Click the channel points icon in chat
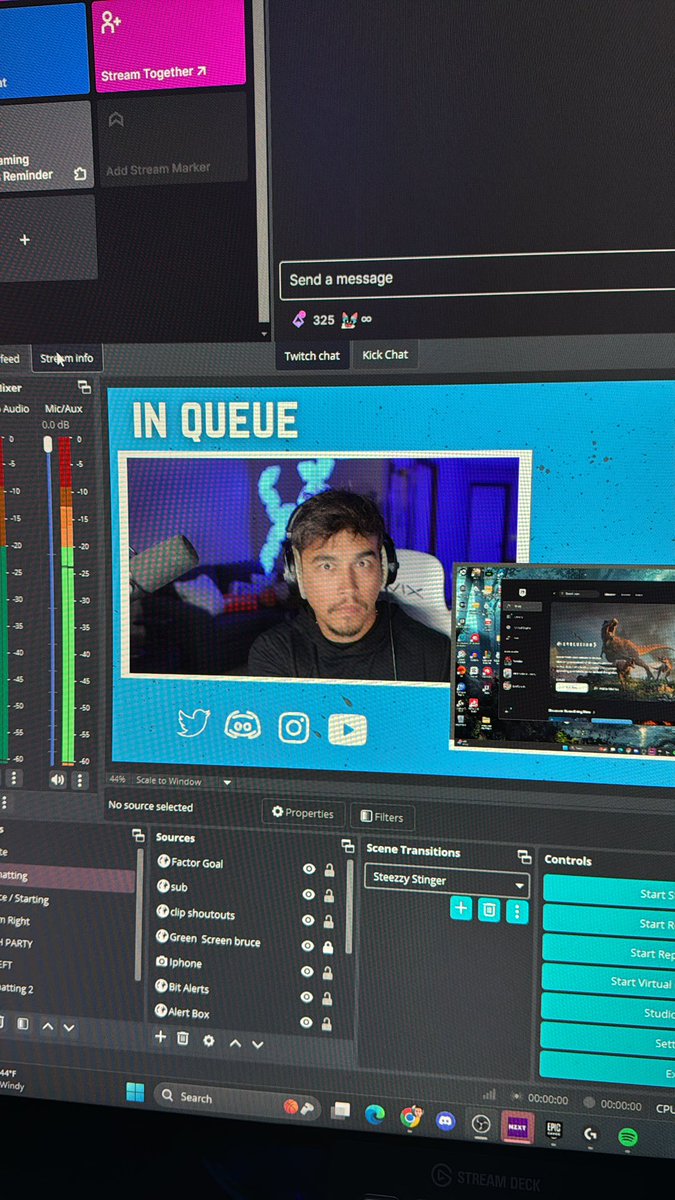 (349, 320)
